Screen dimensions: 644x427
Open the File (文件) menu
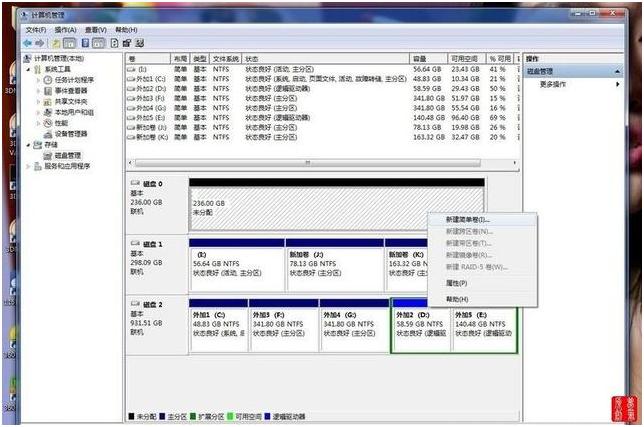click(x=36, y=31)
